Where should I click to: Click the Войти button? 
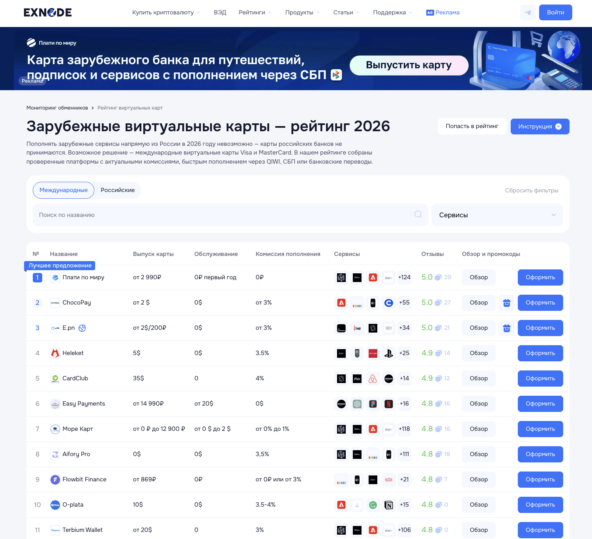click(555, 12)
